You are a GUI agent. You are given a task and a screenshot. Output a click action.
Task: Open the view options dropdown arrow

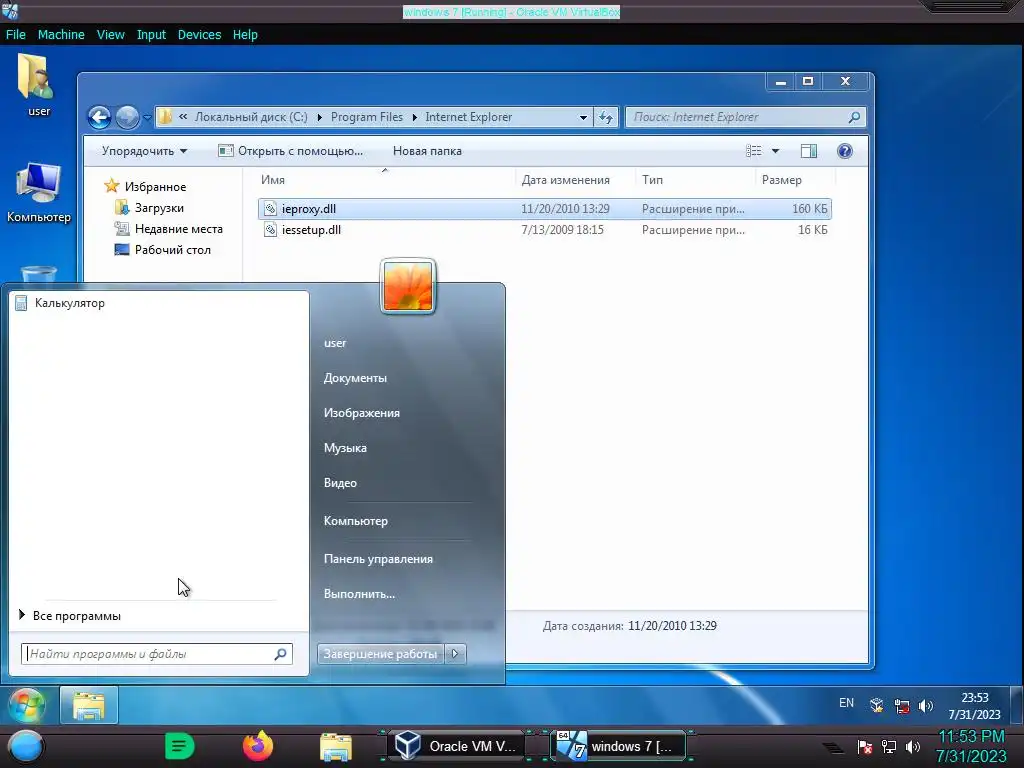775,151
